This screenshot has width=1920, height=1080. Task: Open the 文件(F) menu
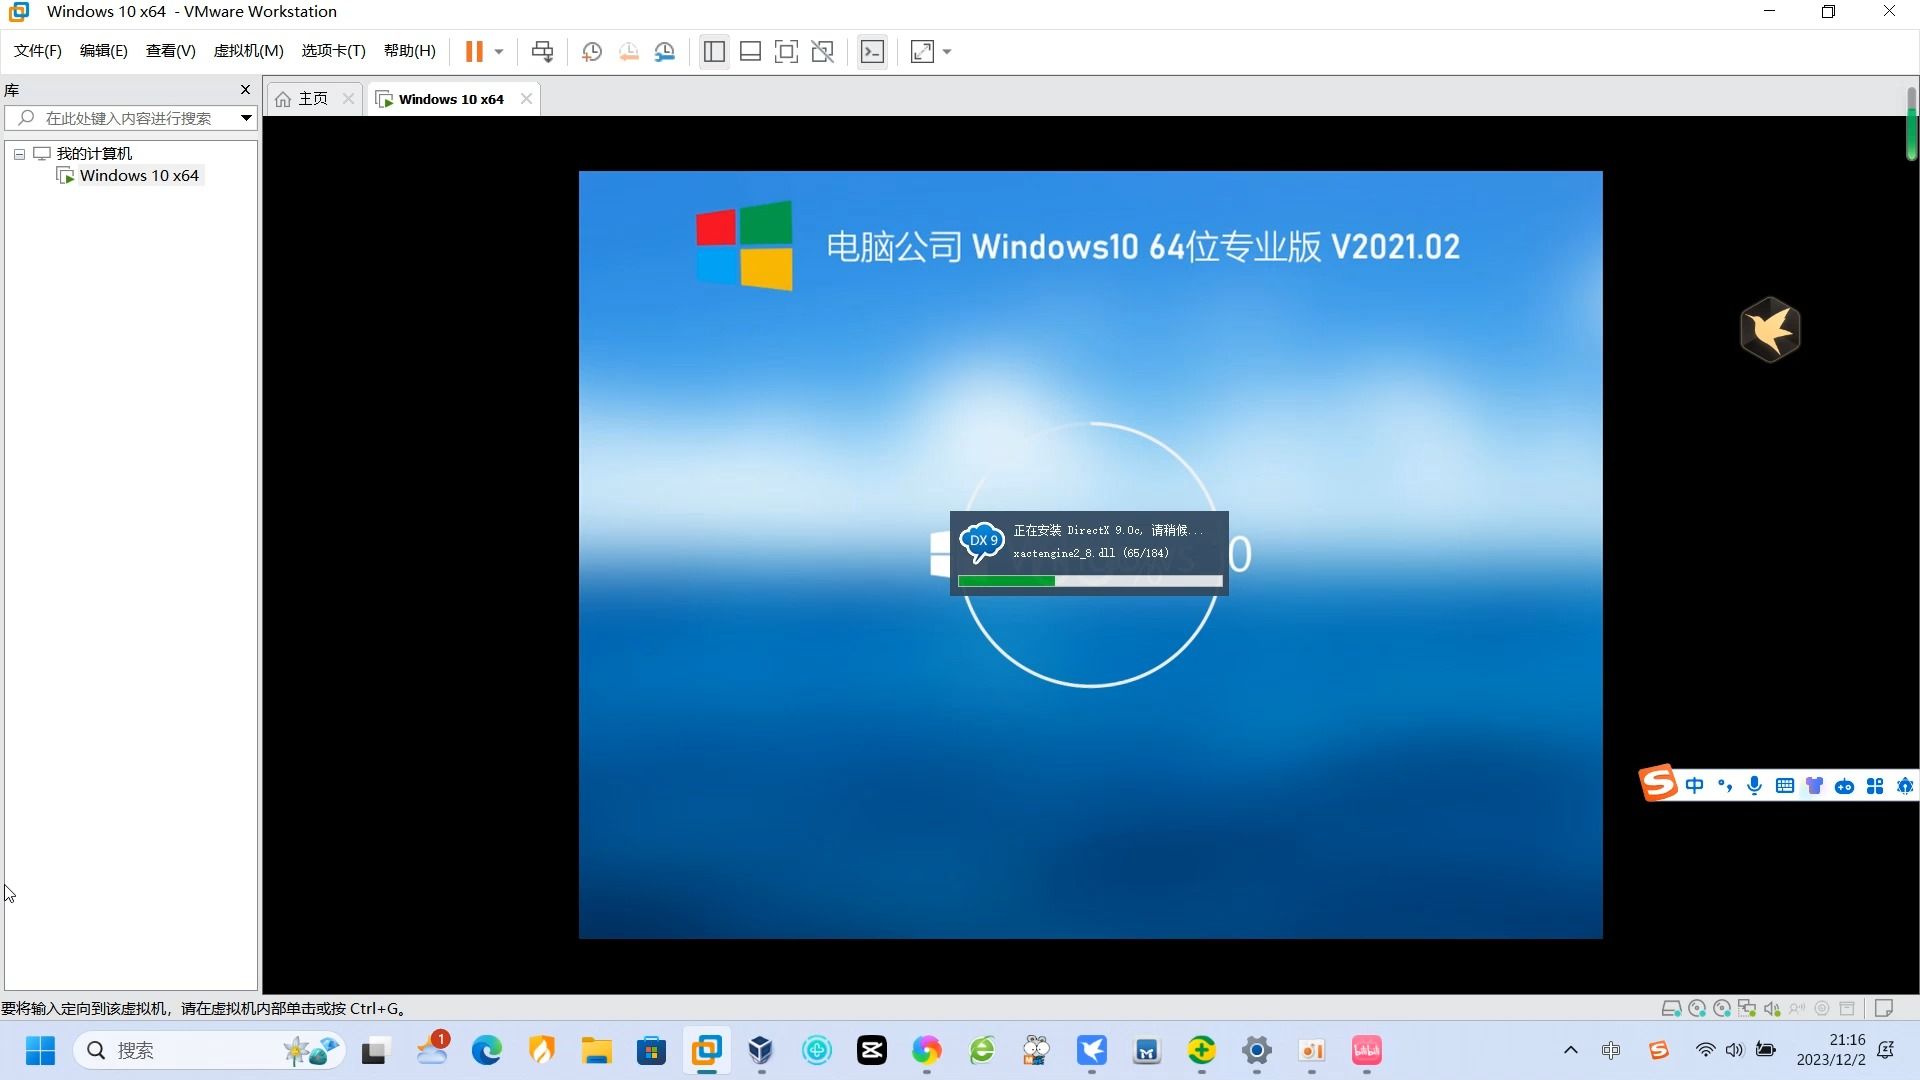click(x=38, y=51)
